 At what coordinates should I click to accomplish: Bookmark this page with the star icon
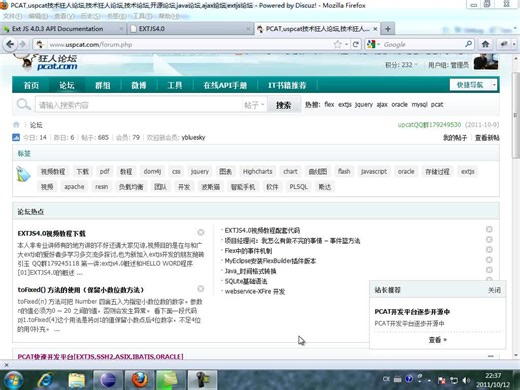click(338, 44)
